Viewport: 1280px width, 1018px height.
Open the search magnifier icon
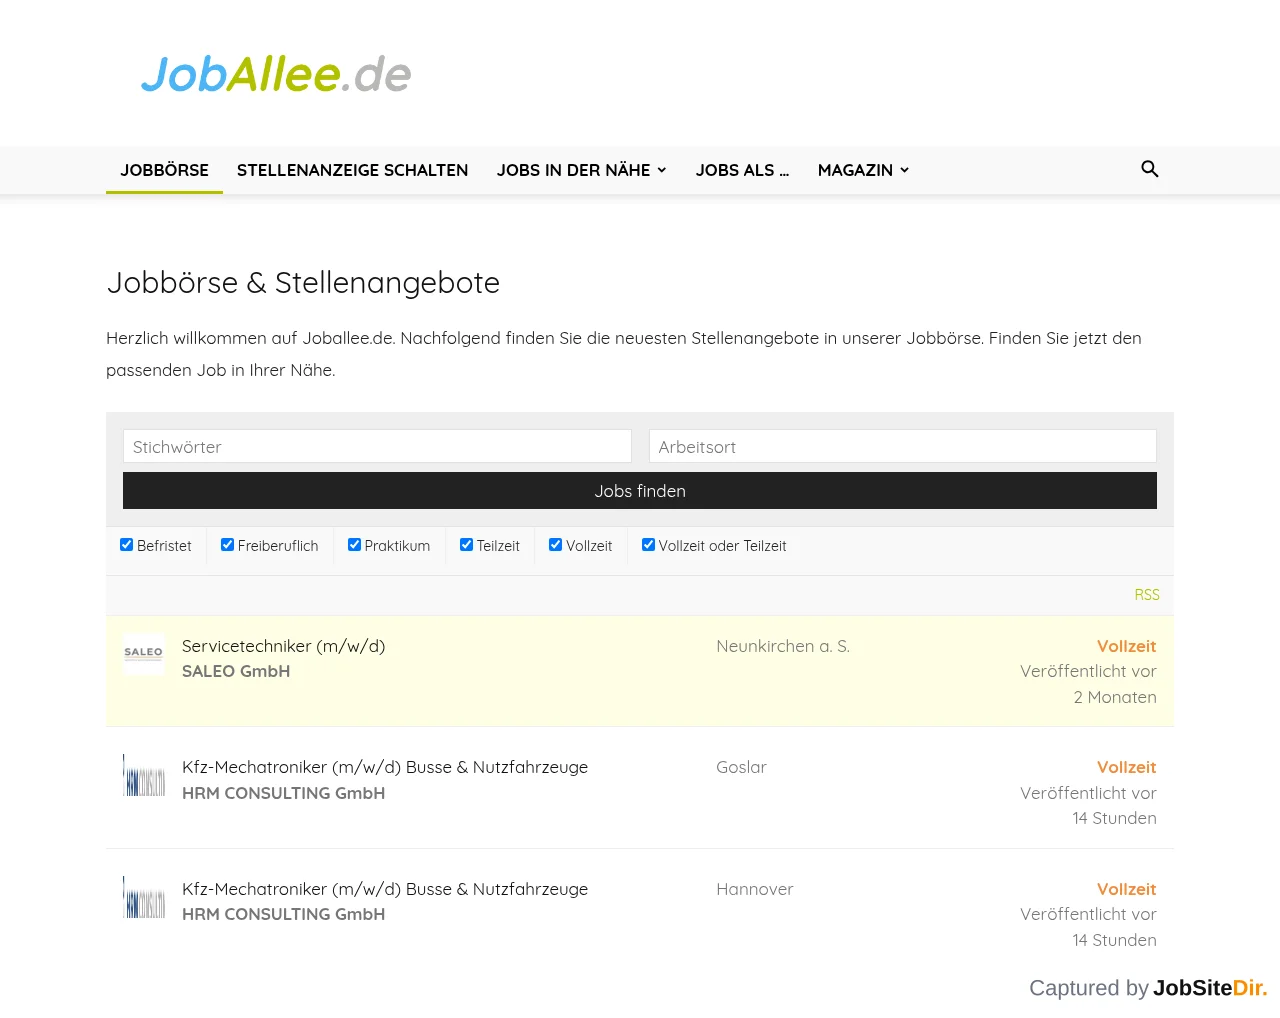1150,169
